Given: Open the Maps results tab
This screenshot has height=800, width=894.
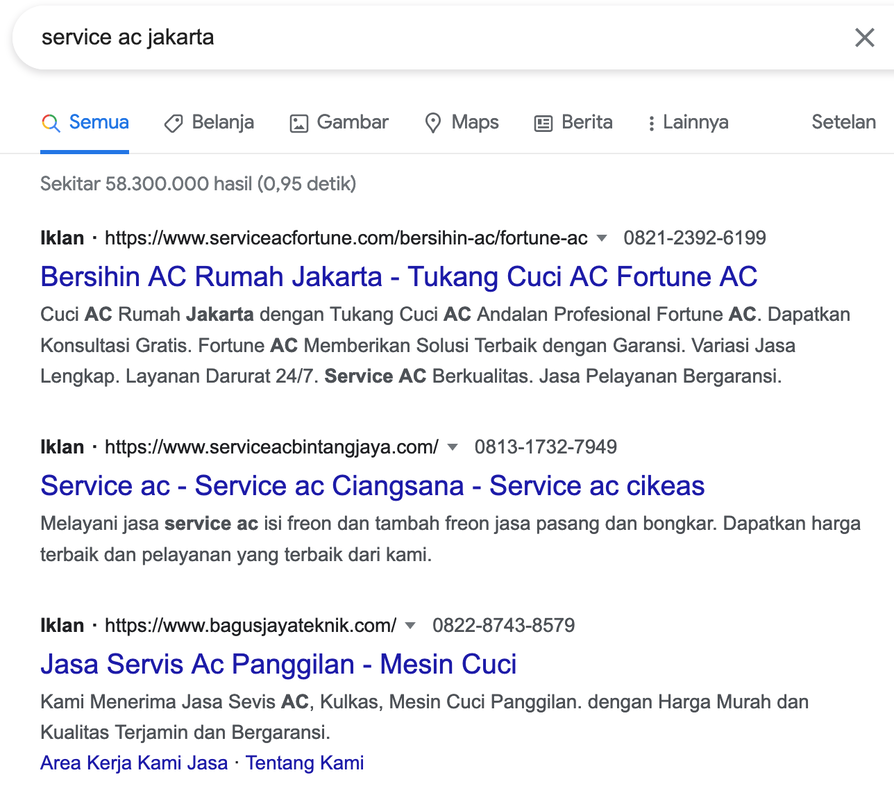Looking at the screenshot, I should (x=474, y=122).
